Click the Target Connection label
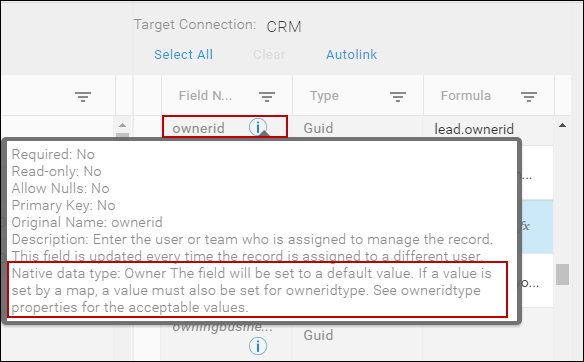 tap(195, 25)
